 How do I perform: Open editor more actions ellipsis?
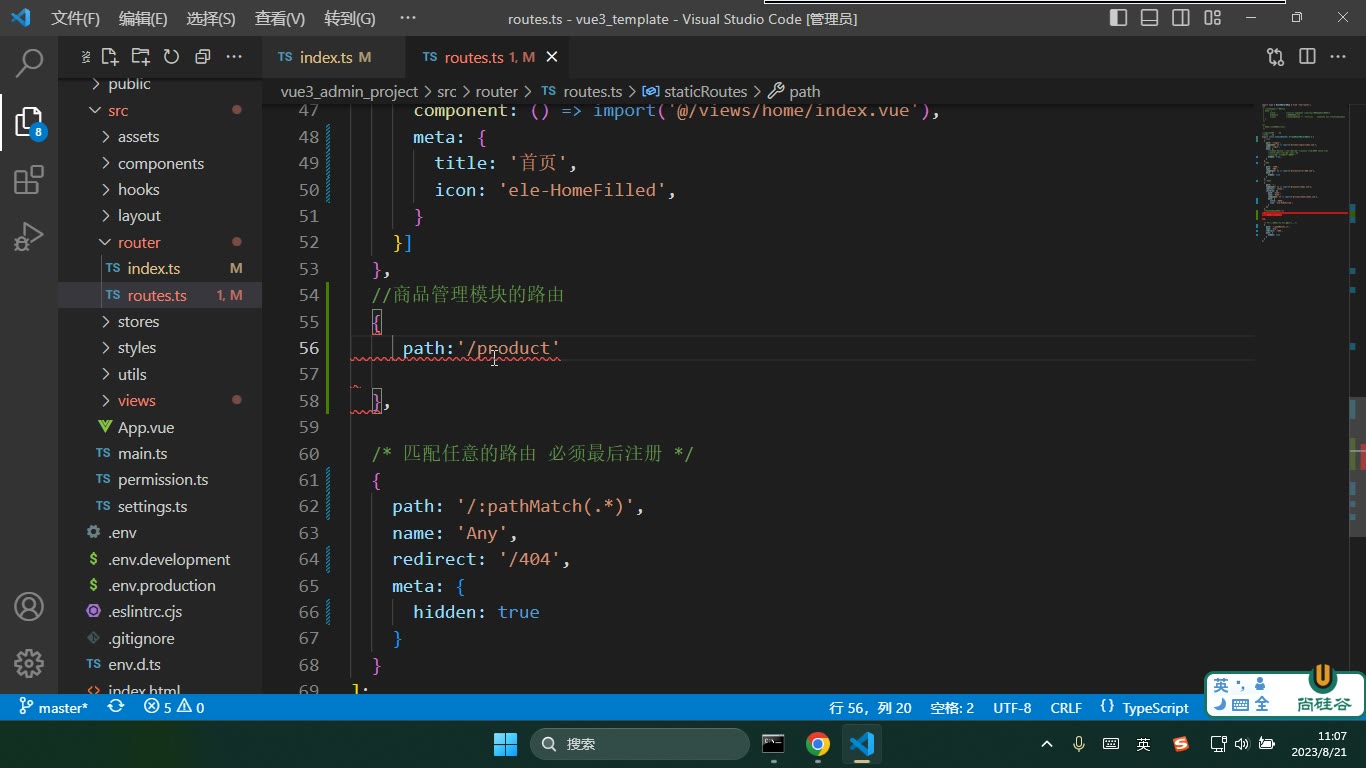[1338, 57]
